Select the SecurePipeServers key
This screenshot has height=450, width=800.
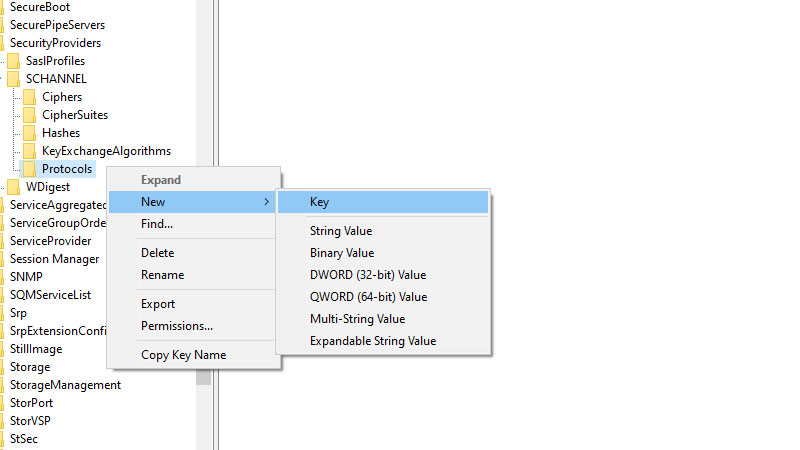(57, 25)
